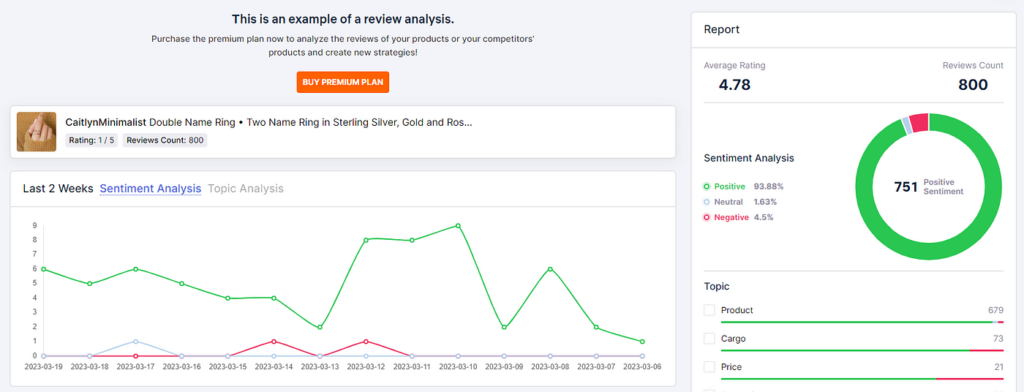Click the BUY PREMIUM PLAN button

click(x=342, y=82)
